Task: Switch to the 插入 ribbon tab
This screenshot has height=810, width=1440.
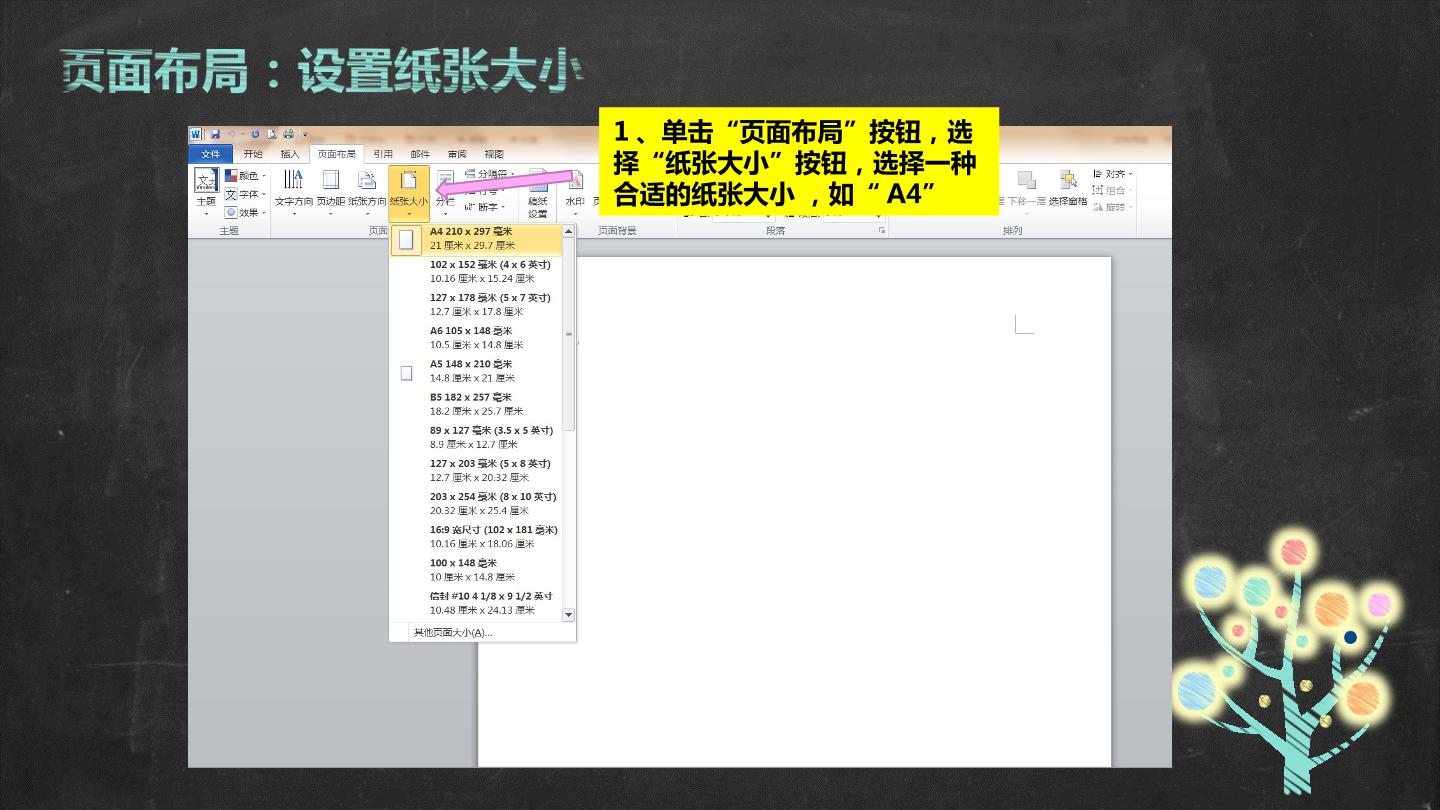Action: coord(290,154)
